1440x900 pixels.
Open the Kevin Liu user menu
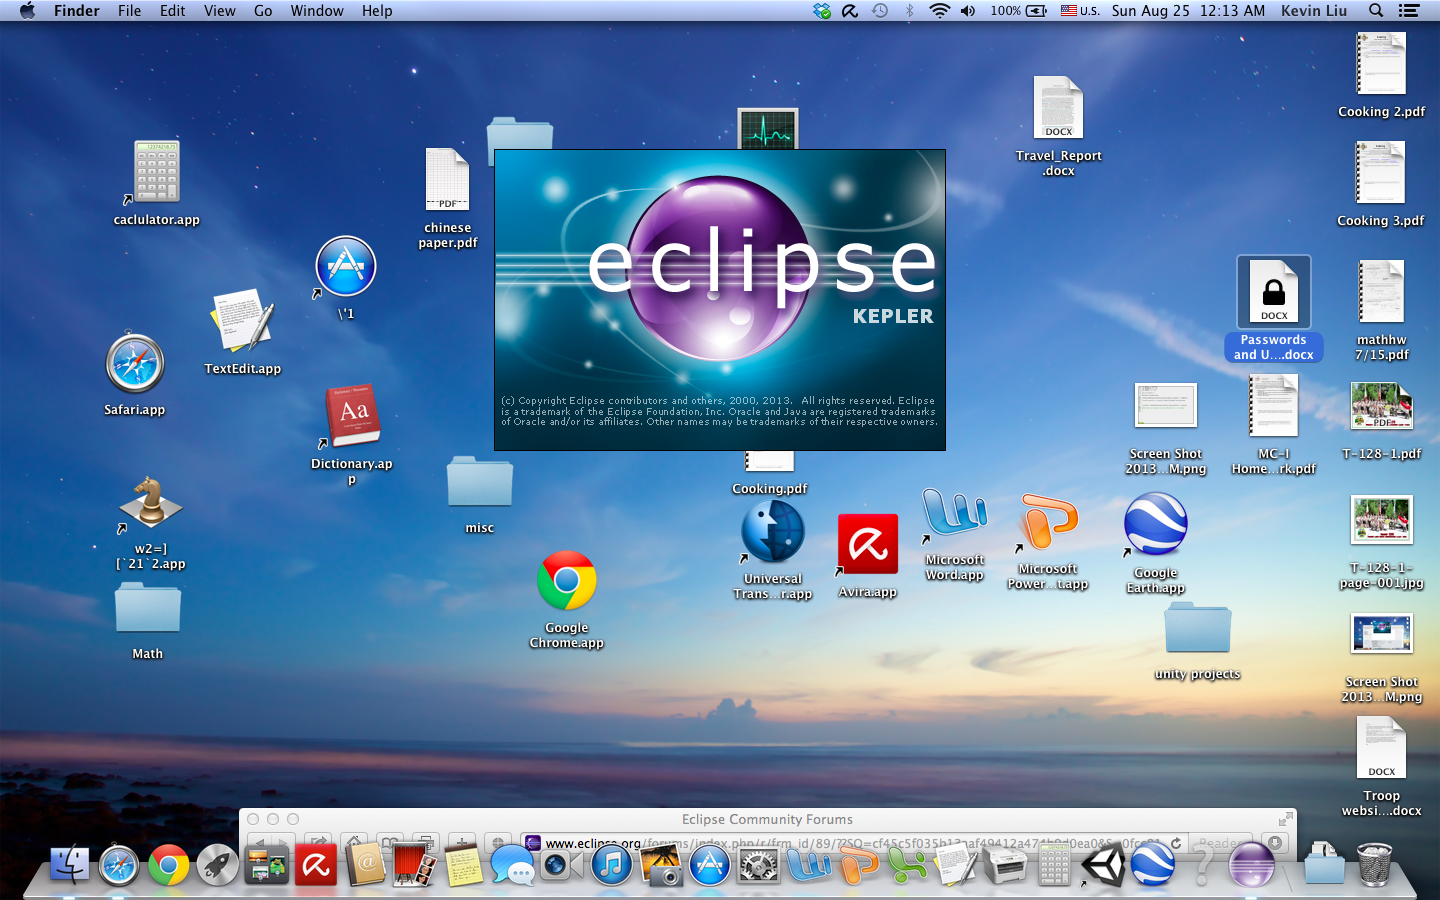[1314, 11]
